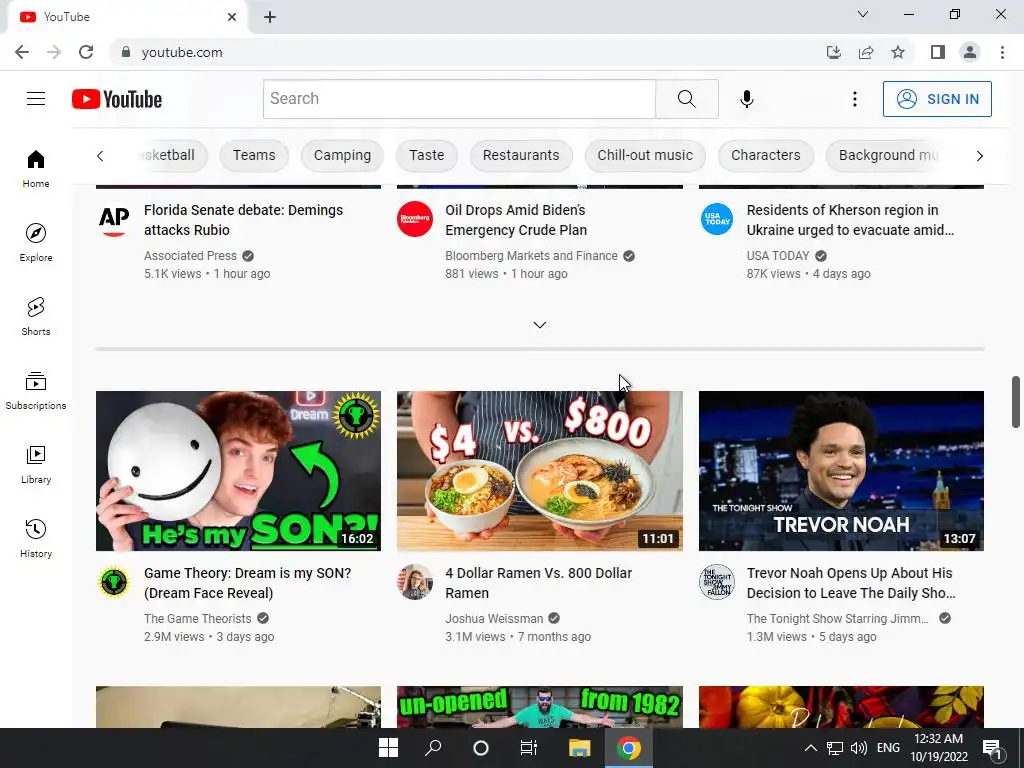Screen dimensions: 1024x768
Task: Open Explore in sidebar
Action: pyautogui.click(x=36, y=242)
